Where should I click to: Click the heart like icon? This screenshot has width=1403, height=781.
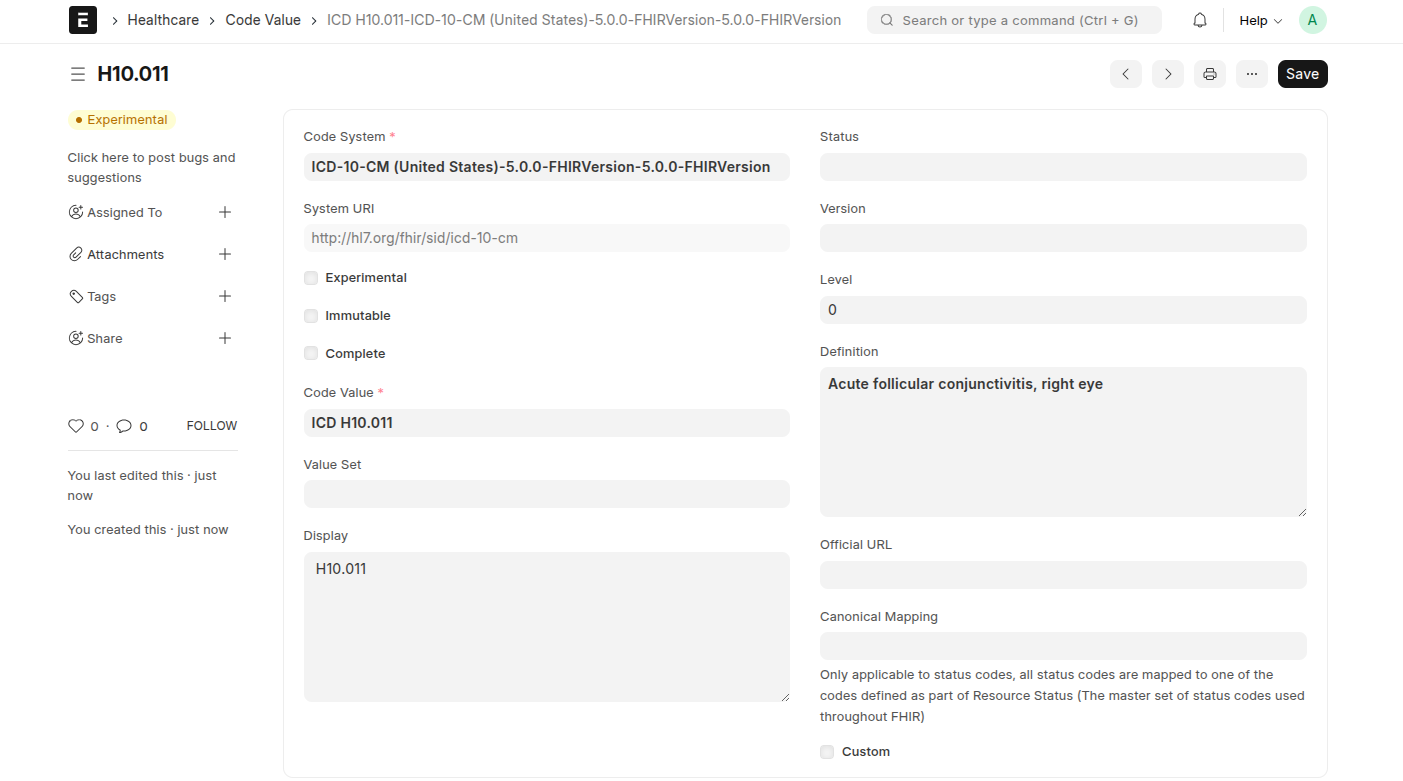(76, 426)
